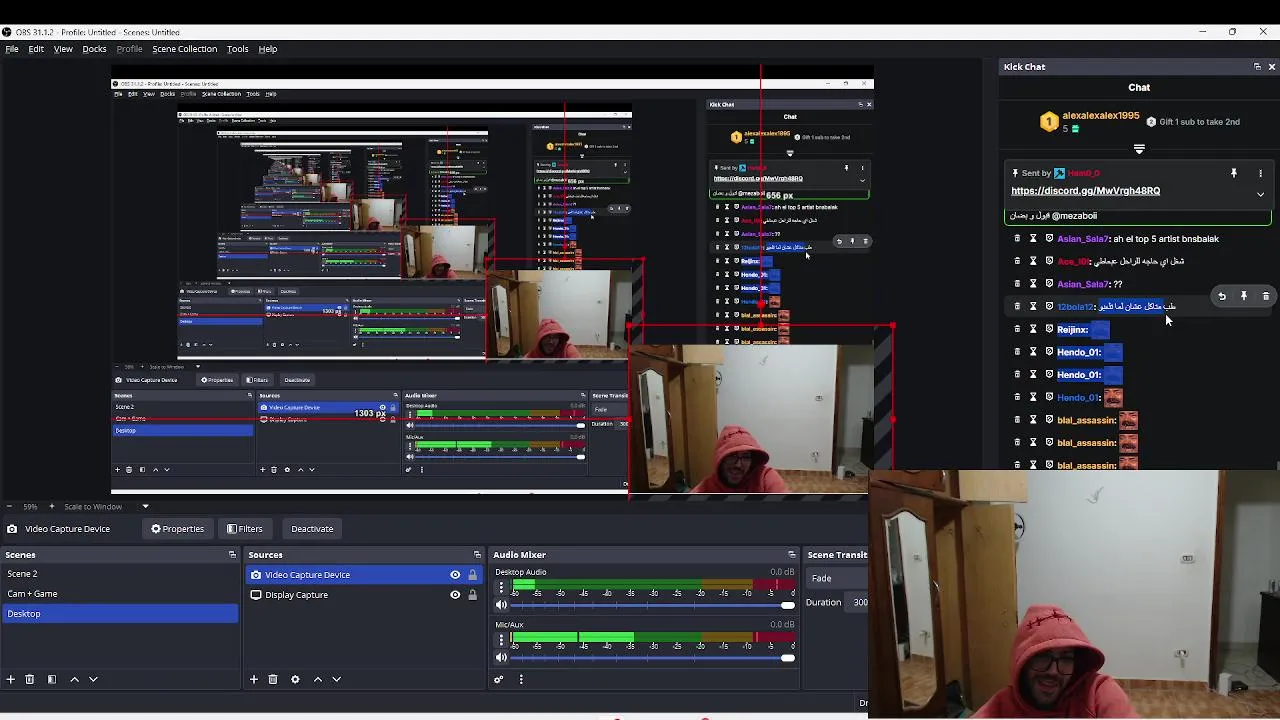Move the selected source up
The width and height of the screenshot is (1280, 720).
coord(318,679)
